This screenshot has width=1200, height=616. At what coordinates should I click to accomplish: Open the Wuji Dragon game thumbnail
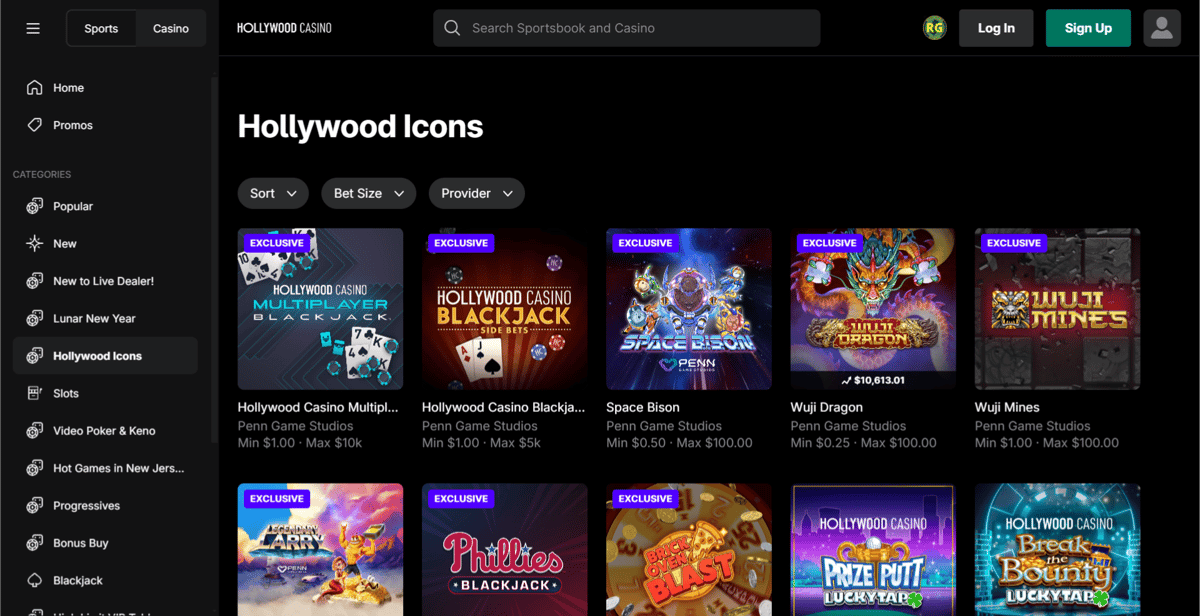pyautogui.click(x=873, y=309)
